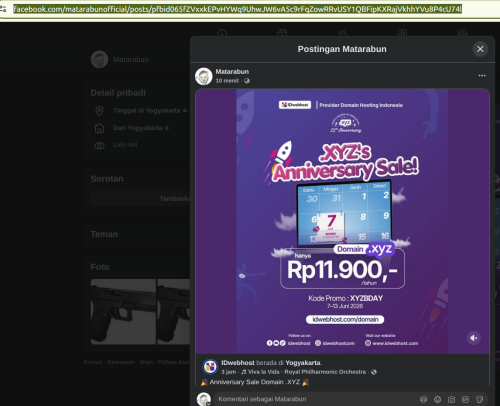Open the IDwebhost page link
Viewport: 500px width, 406px height.
tap(238, 363)
